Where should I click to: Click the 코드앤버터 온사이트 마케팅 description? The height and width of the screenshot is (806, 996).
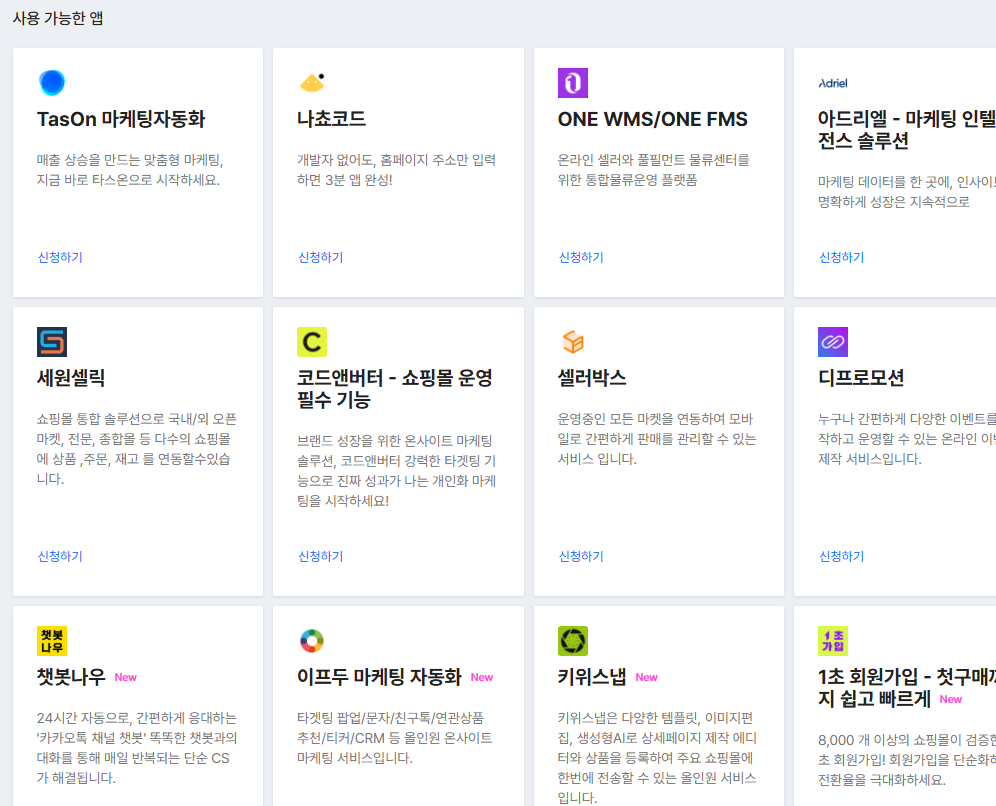[x=396, y=471]
